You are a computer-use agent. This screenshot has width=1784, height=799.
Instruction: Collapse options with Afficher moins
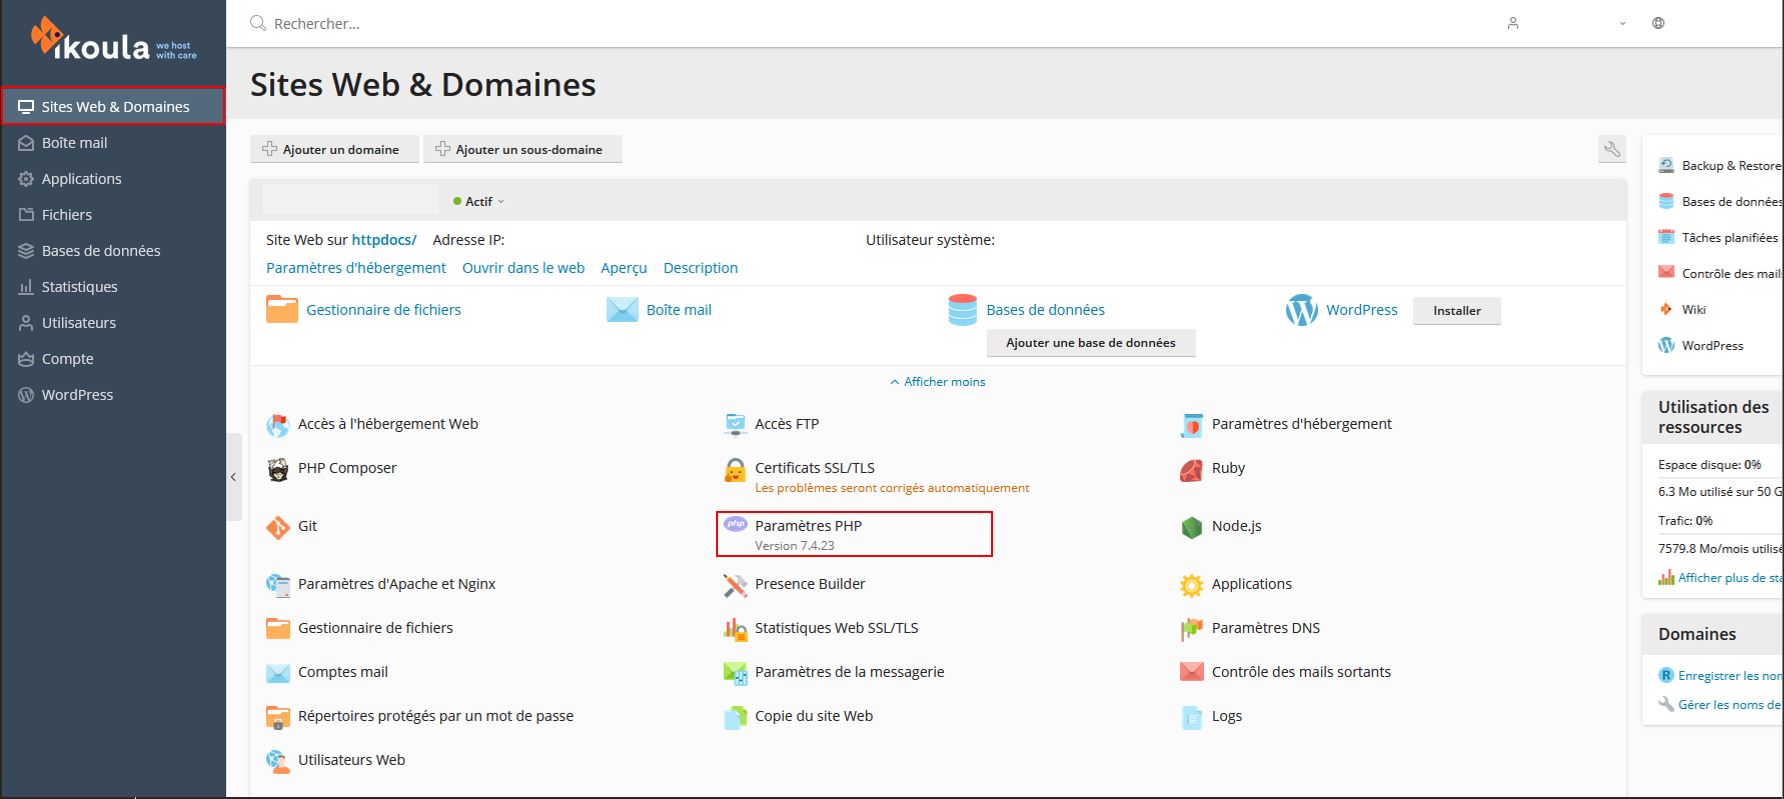(938, 382)
